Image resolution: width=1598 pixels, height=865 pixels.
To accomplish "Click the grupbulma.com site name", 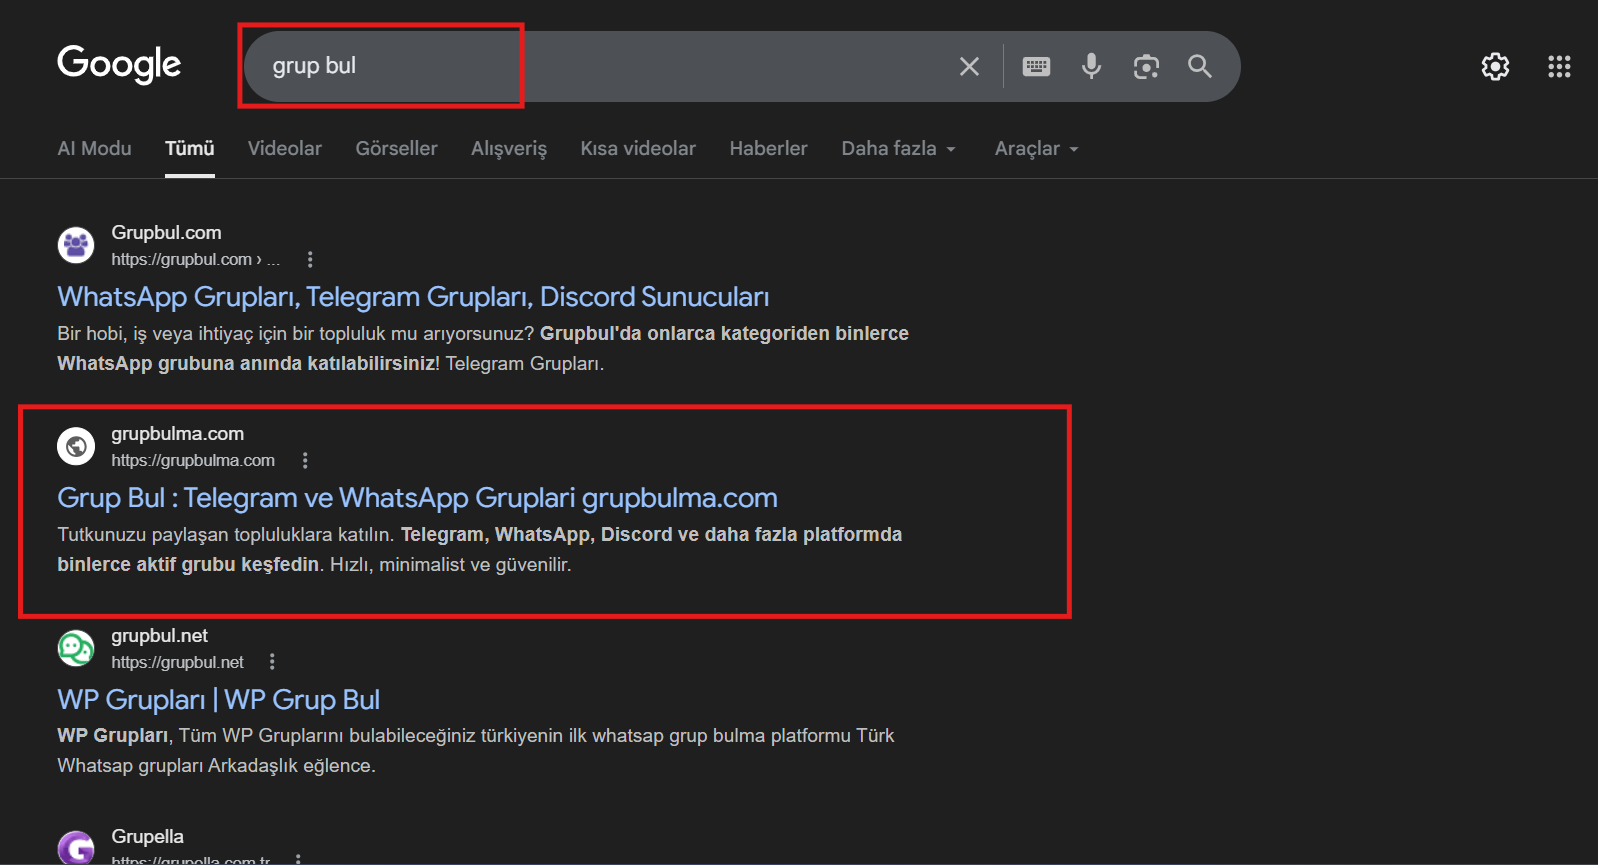I will click(x=177, y=434).
